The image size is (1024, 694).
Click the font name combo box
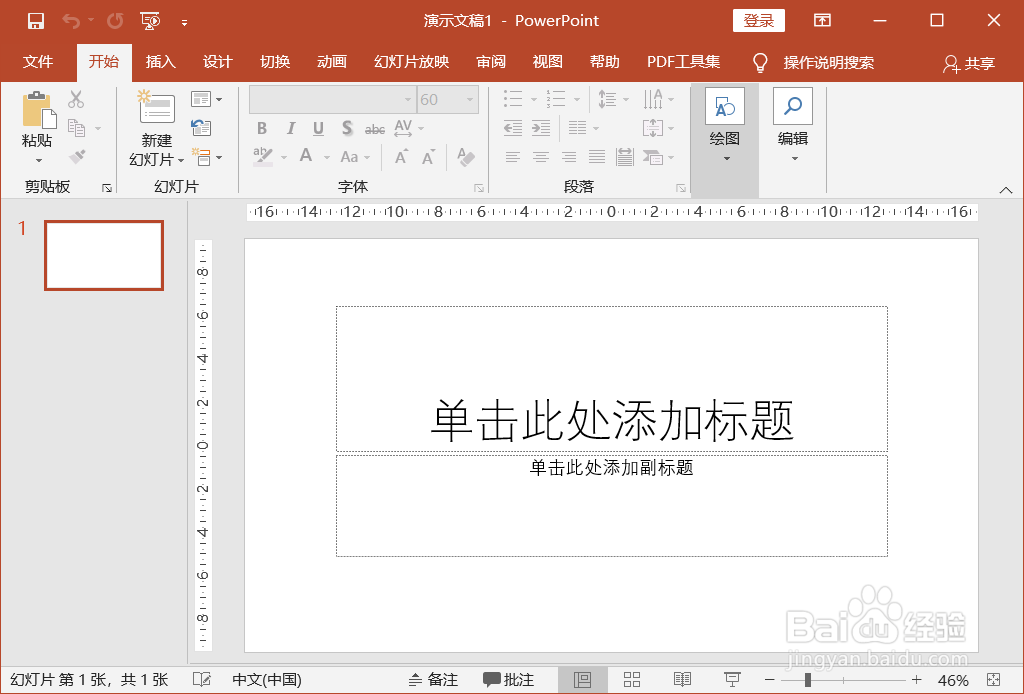coord(332,100)
